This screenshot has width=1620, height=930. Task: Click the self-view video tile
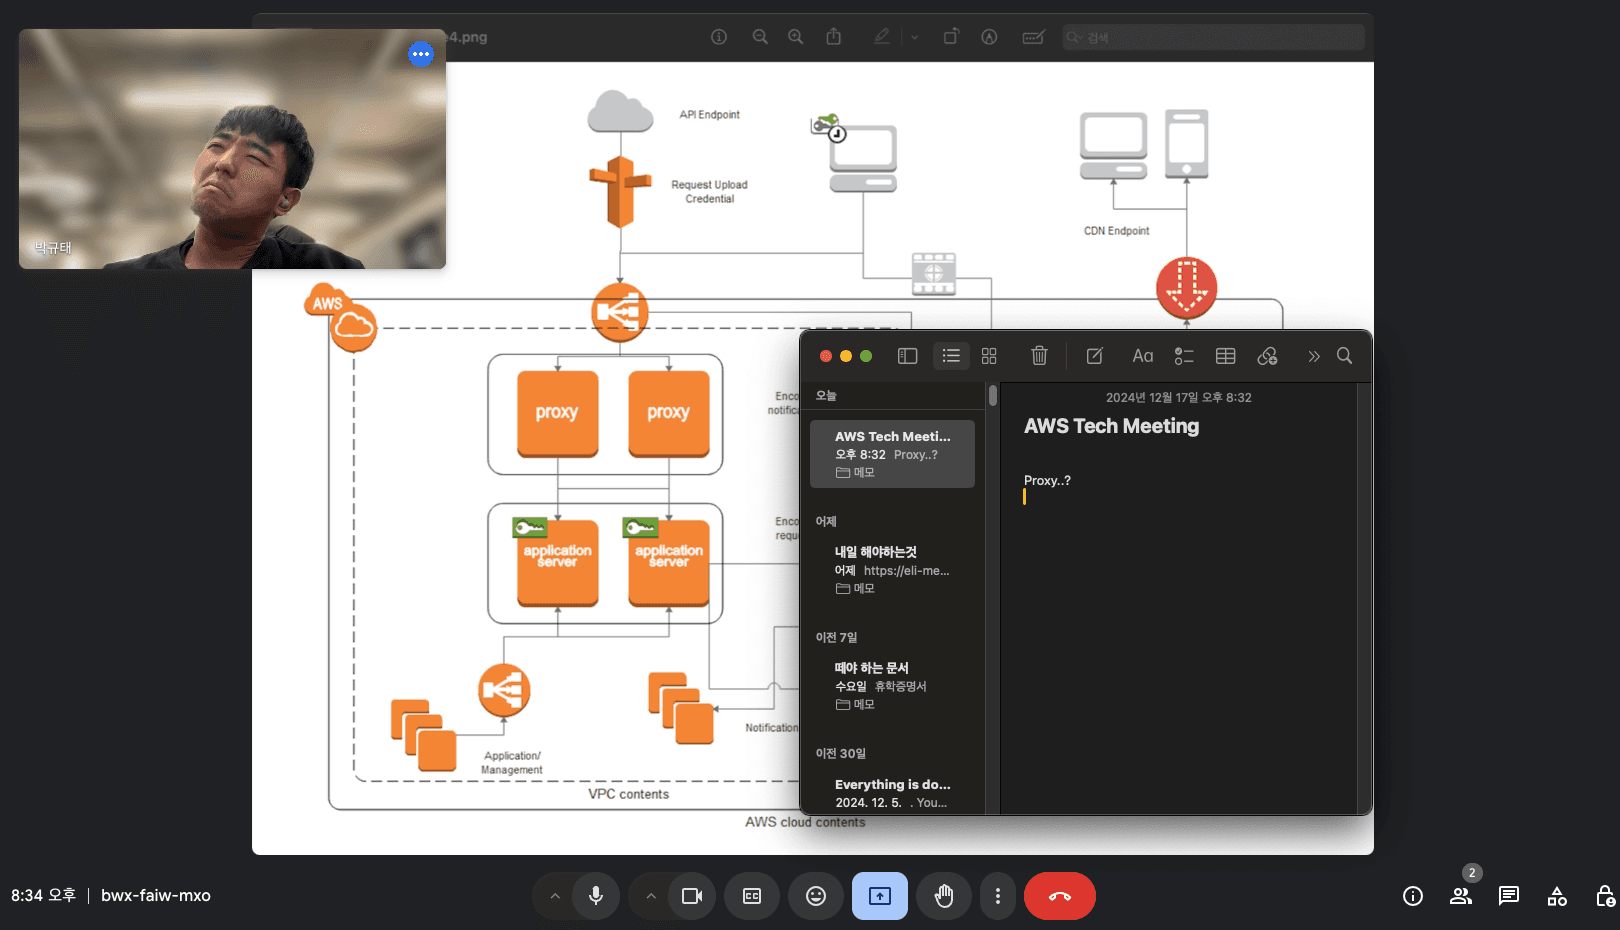tap(232, 149)
